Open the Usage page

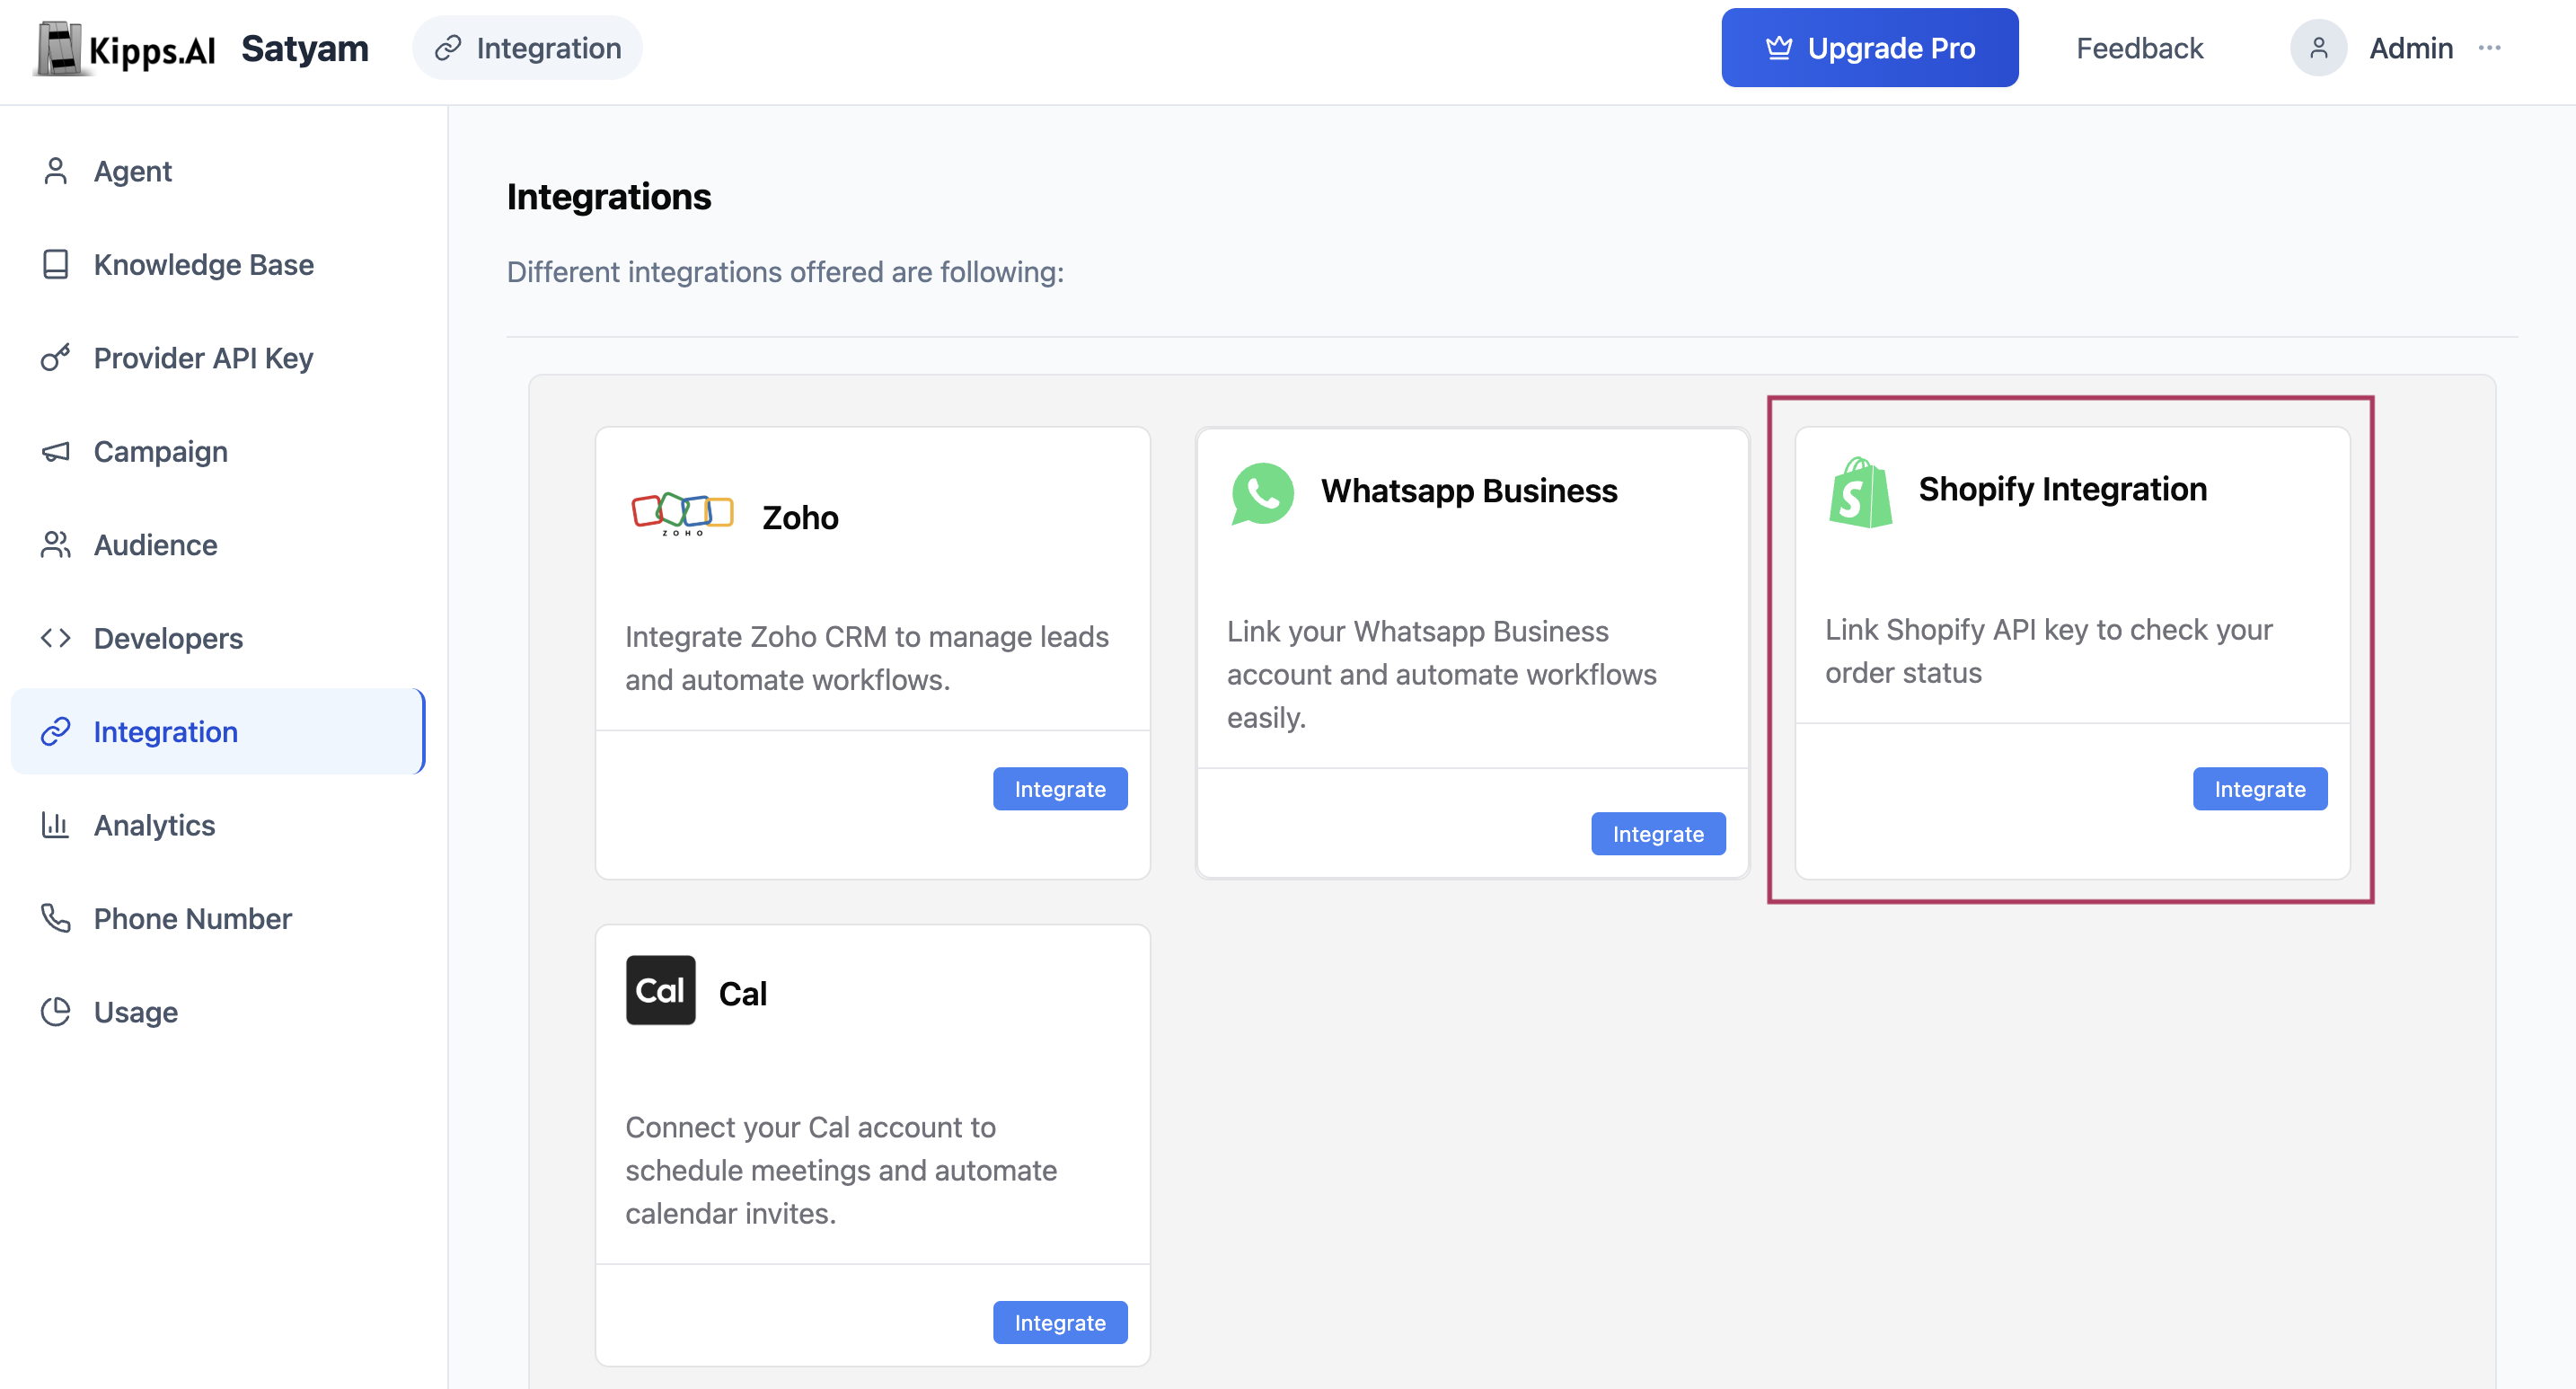[218, 1011]
